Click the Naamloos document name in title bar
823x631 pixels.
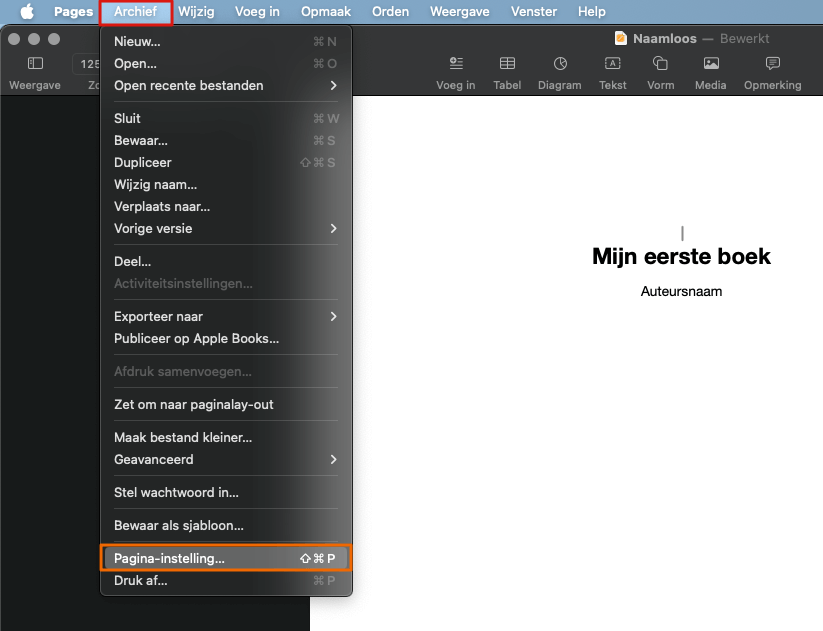664,38
